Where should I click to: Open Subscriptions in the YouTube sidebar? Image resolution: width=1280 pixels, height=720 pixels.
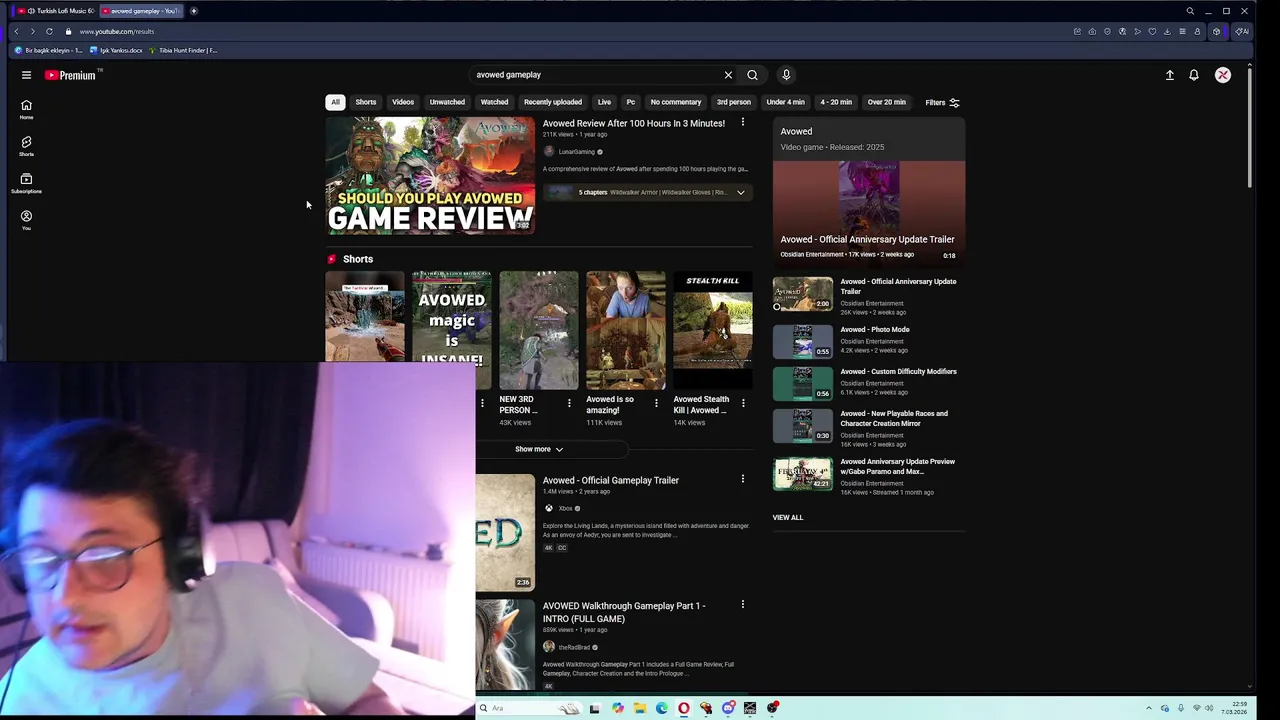pos(26,183)
